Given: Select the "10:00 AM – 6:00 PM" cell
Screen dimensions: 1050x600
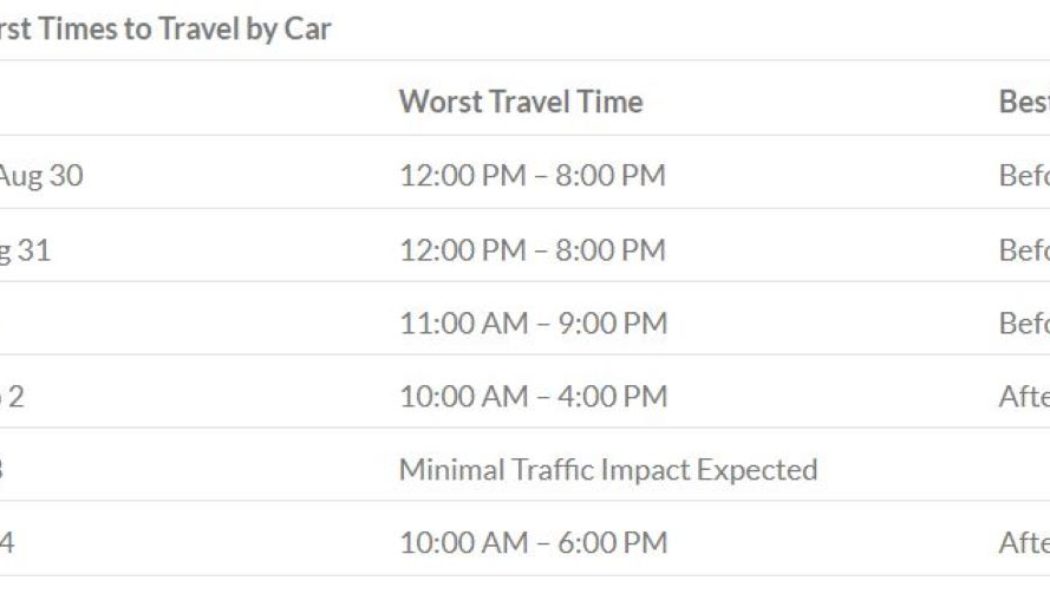Looking at the screenshot, I should click(533, 542).
